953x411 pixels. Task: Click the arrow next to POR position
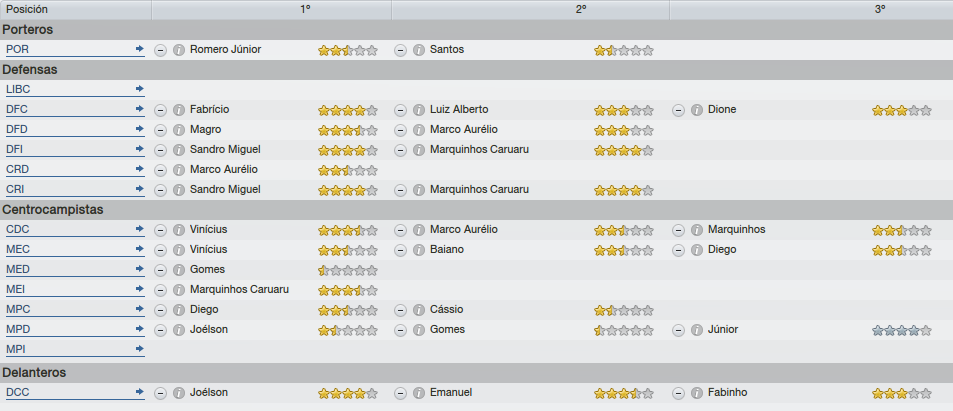click(140, 49)
